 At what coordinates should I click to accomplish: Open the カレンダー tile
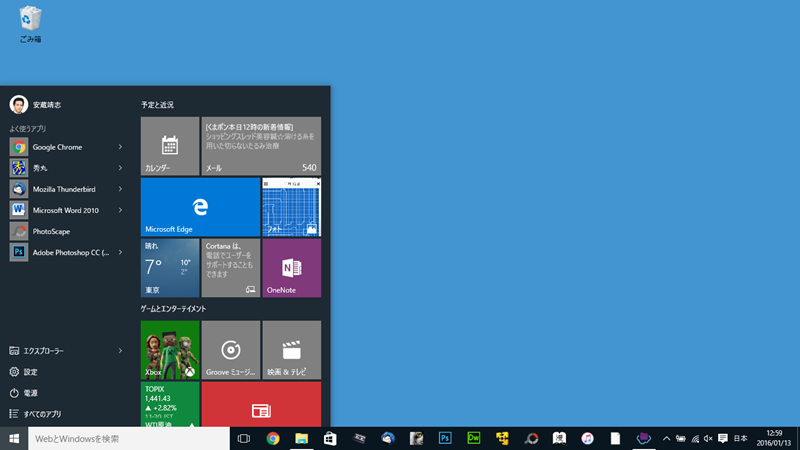[170, 146]
